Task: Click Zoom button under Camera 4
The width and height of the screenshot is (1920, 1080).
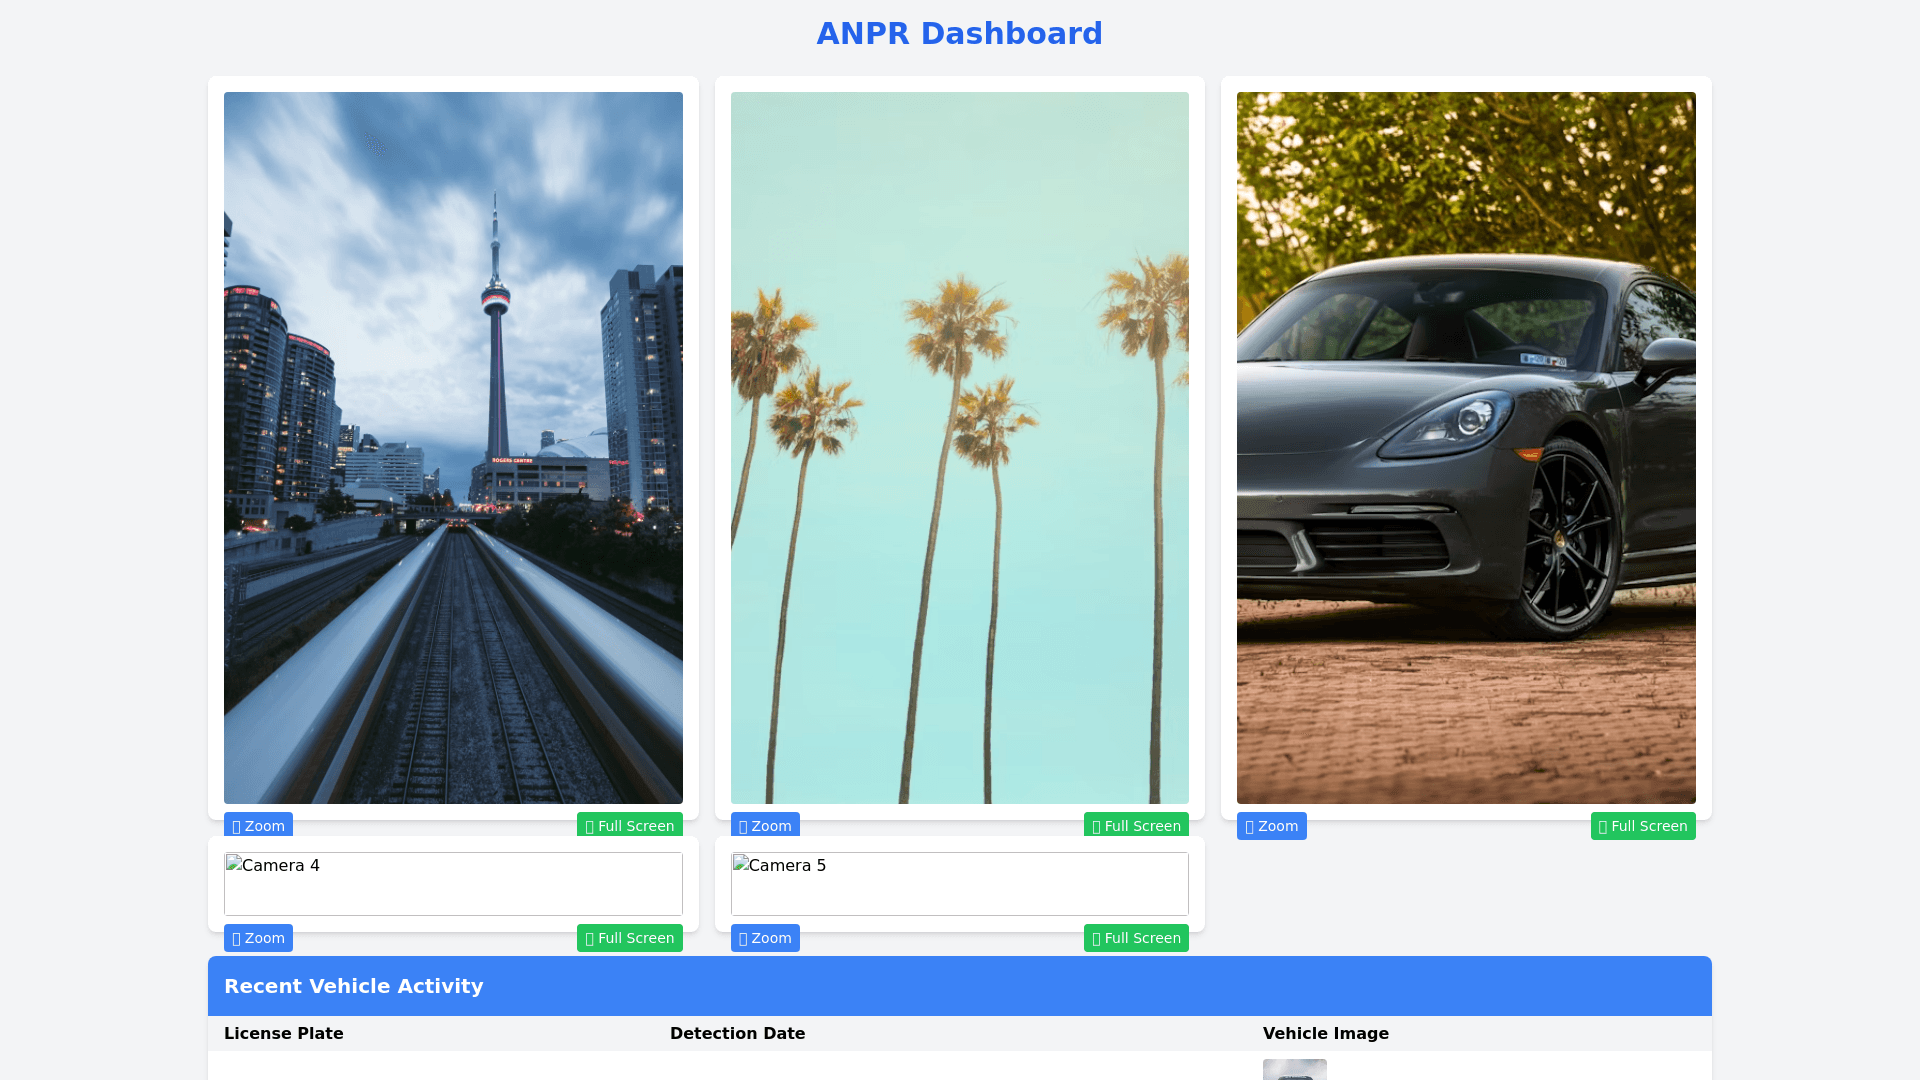Action: pos(258,938)
